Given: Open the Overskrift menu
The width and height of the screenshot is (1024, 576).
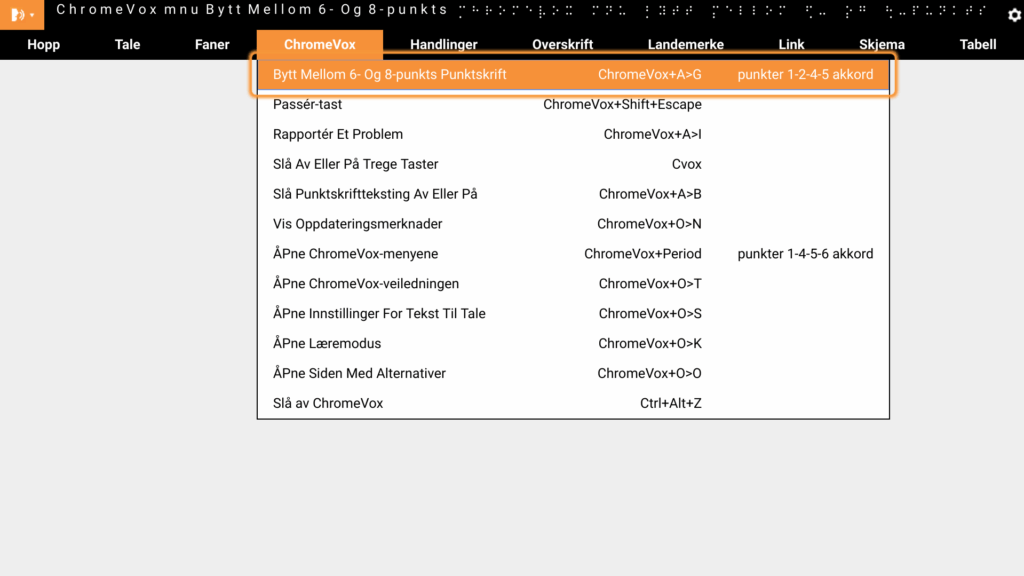Looking at the screenshot, I should coord(563,44).
